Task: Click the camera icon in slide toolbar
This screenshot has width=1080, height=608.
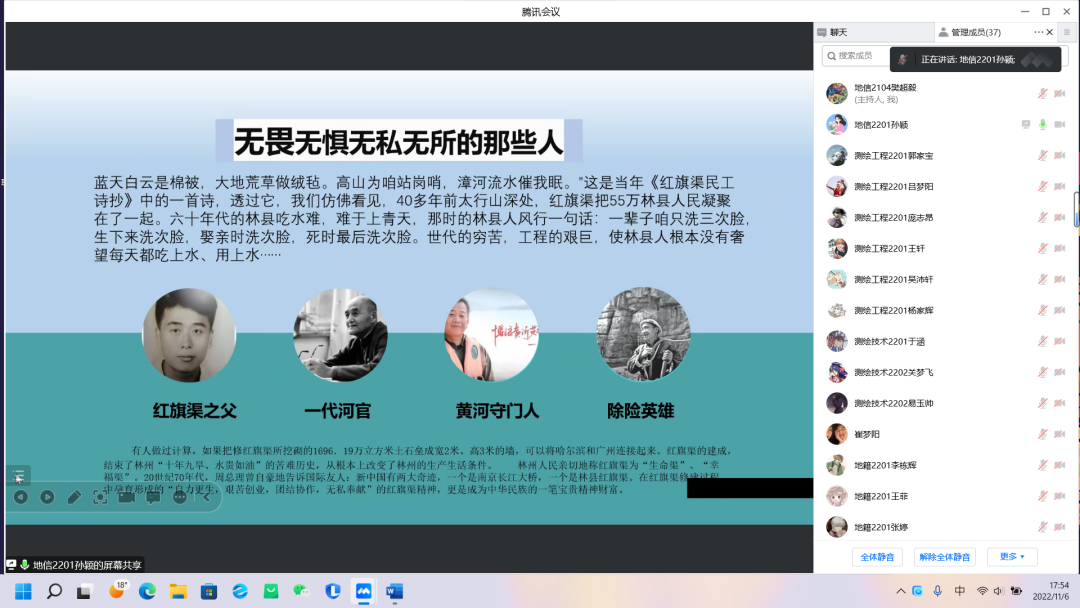Action: point(127,497)
